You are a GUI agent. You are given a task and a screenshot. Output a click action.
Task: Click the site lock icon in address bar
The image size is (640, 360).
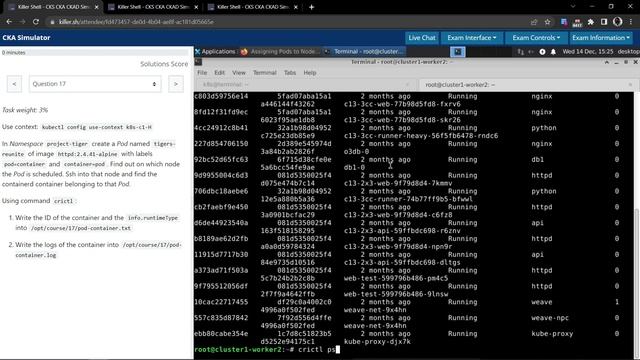(52, 22)
